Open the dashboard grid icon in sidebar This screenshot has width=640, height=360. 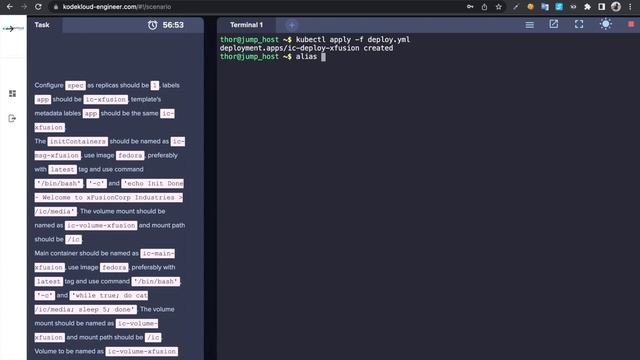pyautogui.click(x=13, y=93)
